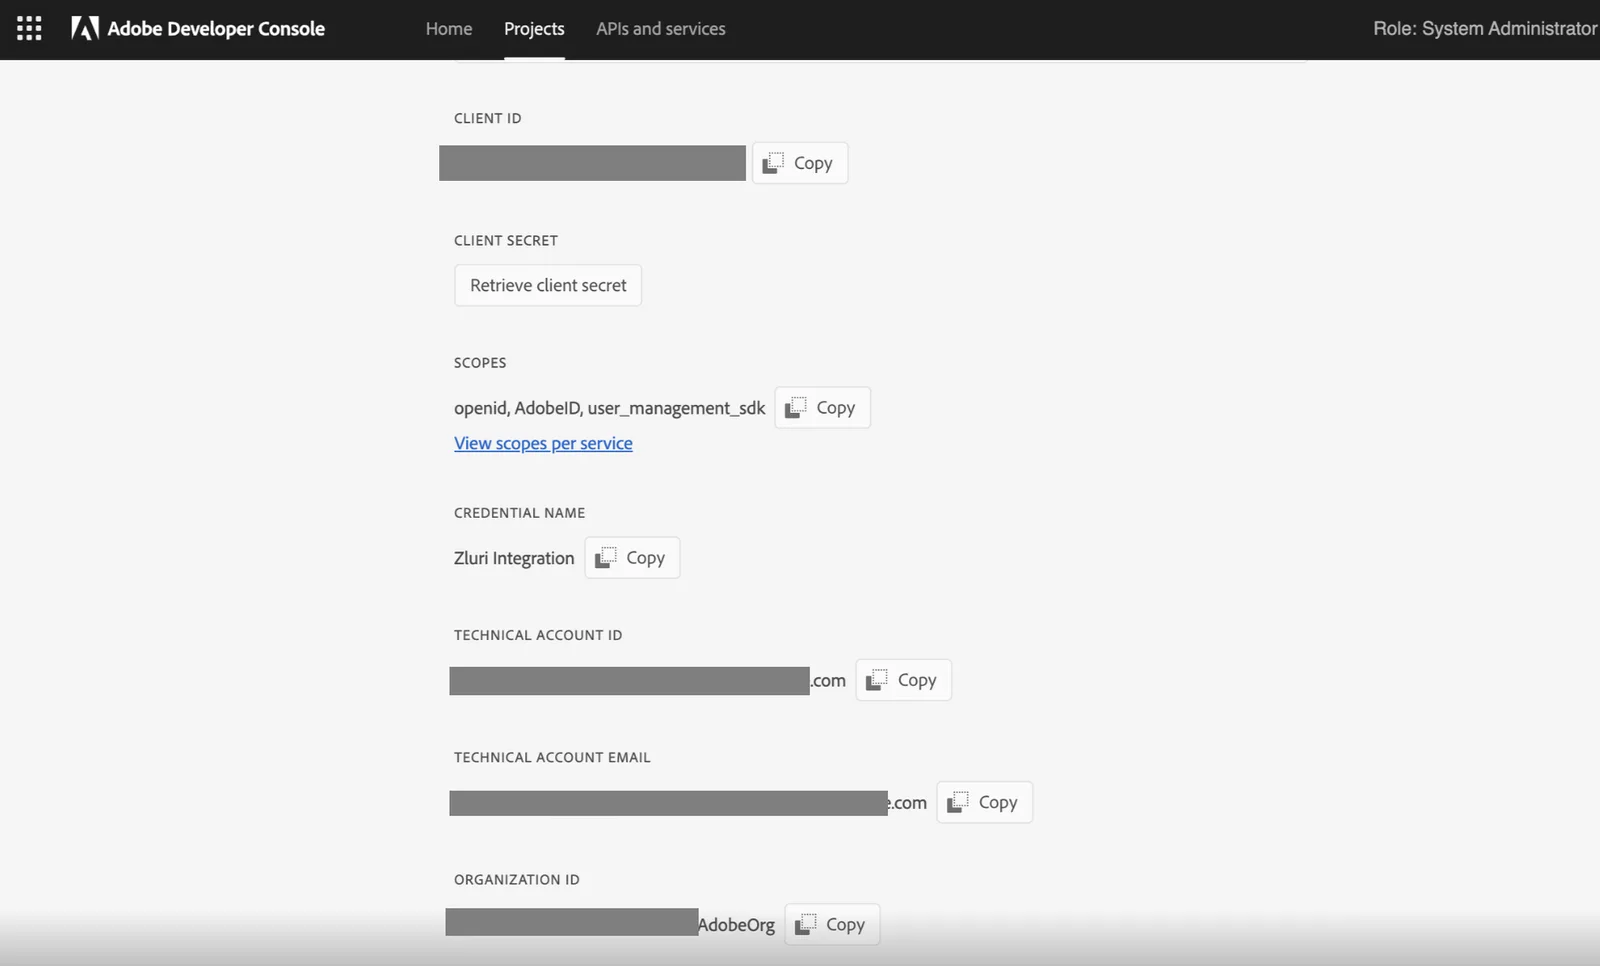Click Retrieve client secret button
The image size is (1600, 966).
tap(548, 285)
